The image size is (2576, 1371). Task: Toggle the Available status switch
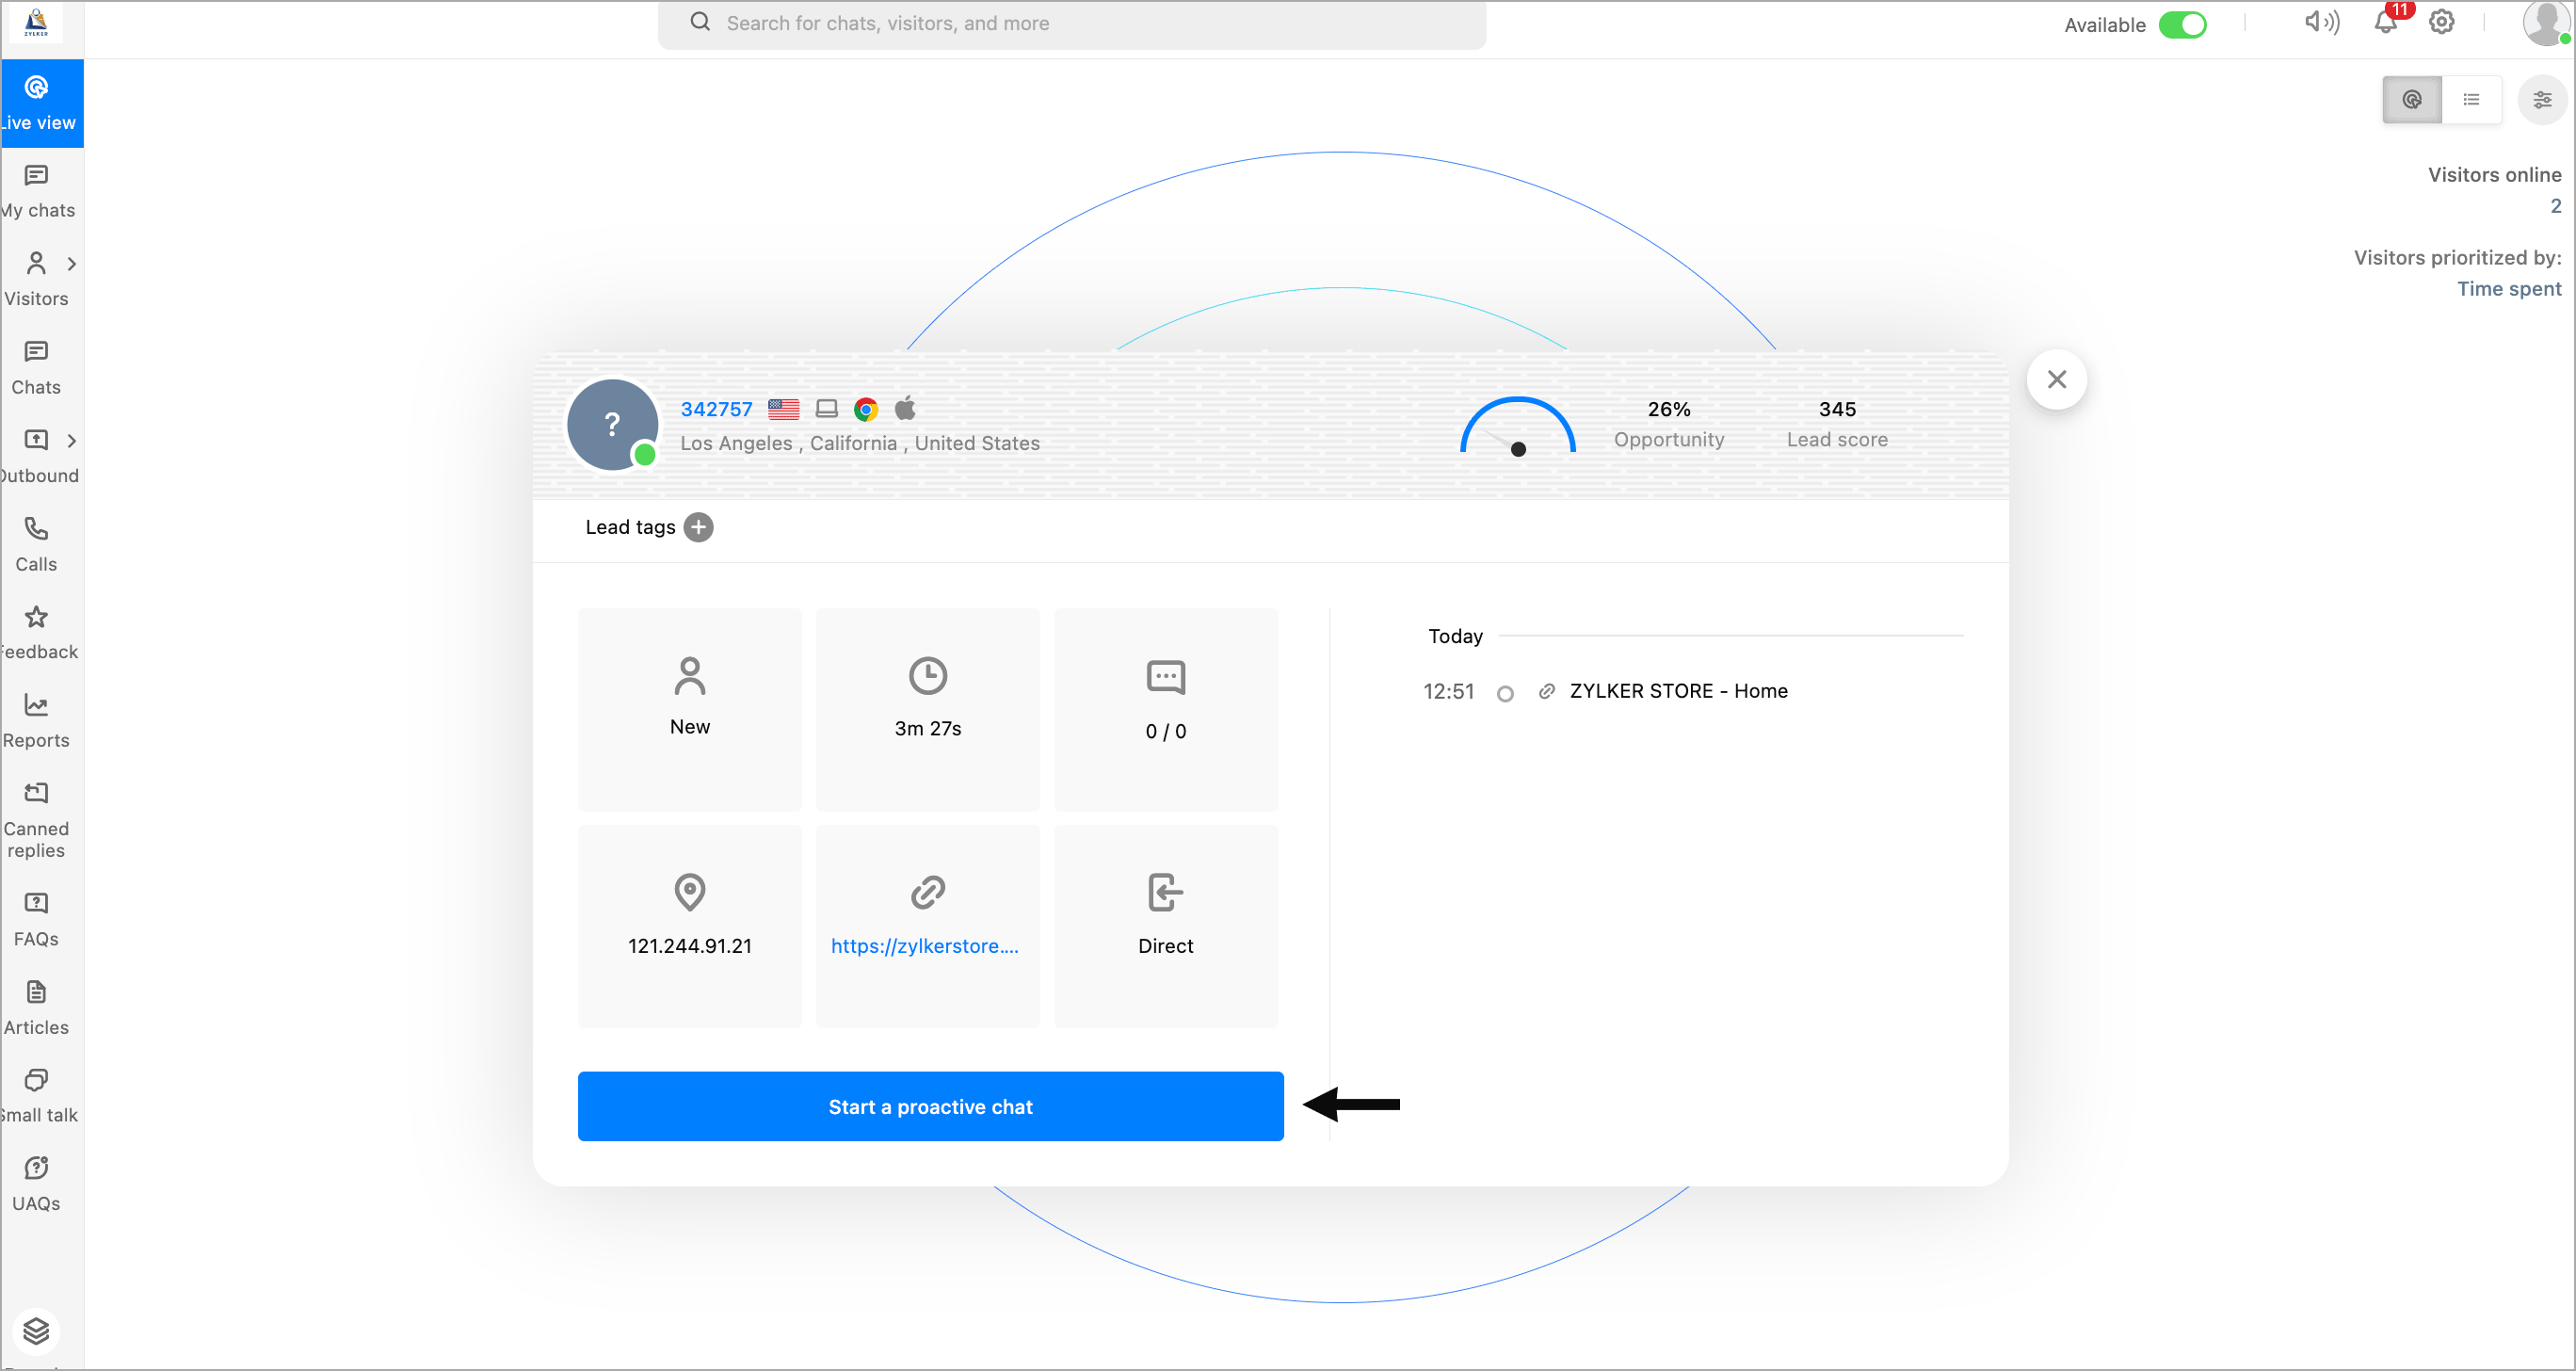coord(2182,25)
